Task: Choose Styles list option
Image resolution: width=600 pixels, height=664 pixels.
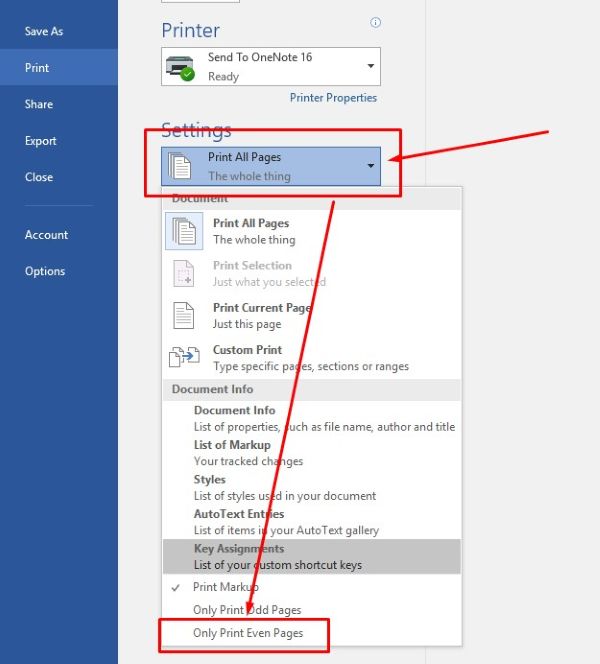Action: pyautogui.click(x=312, y=487)
